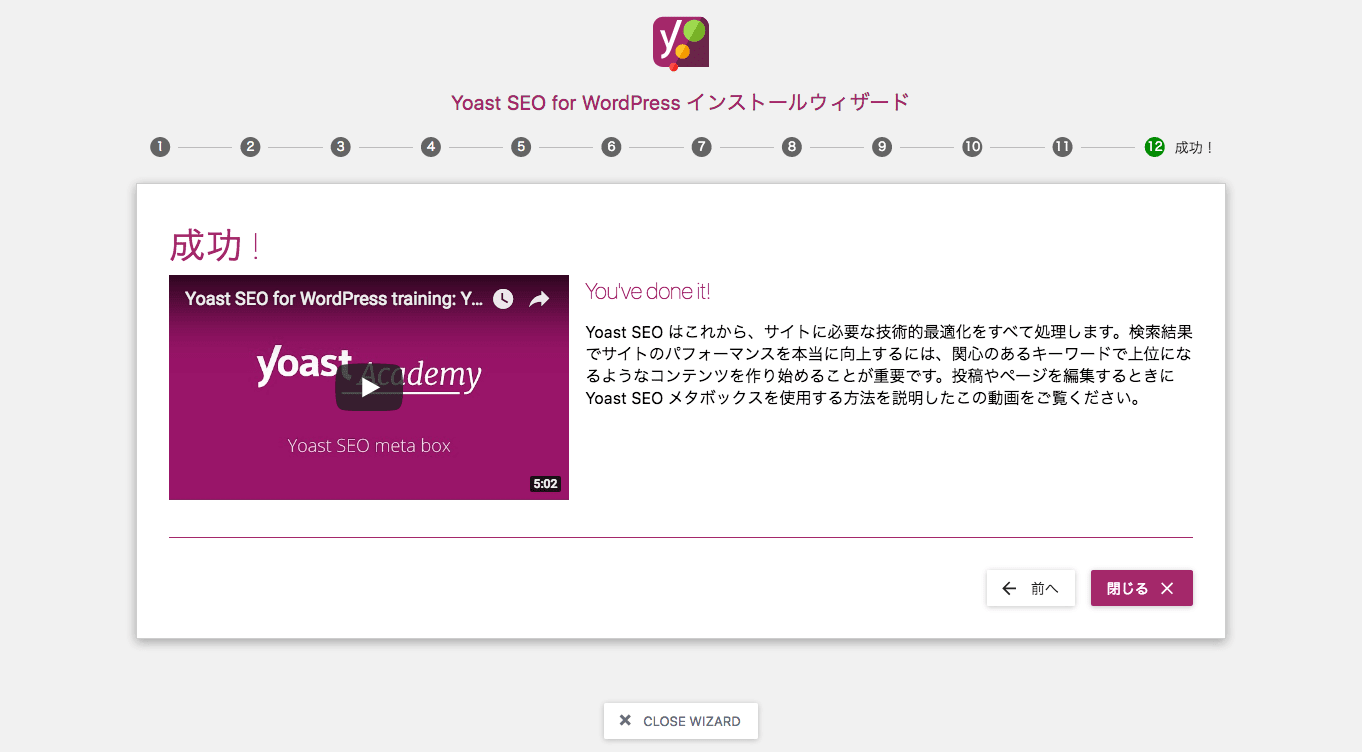Screen dimensions: 1362x752
Task: Click the CLOSE WIZARD button
Action: click(681, 721)
